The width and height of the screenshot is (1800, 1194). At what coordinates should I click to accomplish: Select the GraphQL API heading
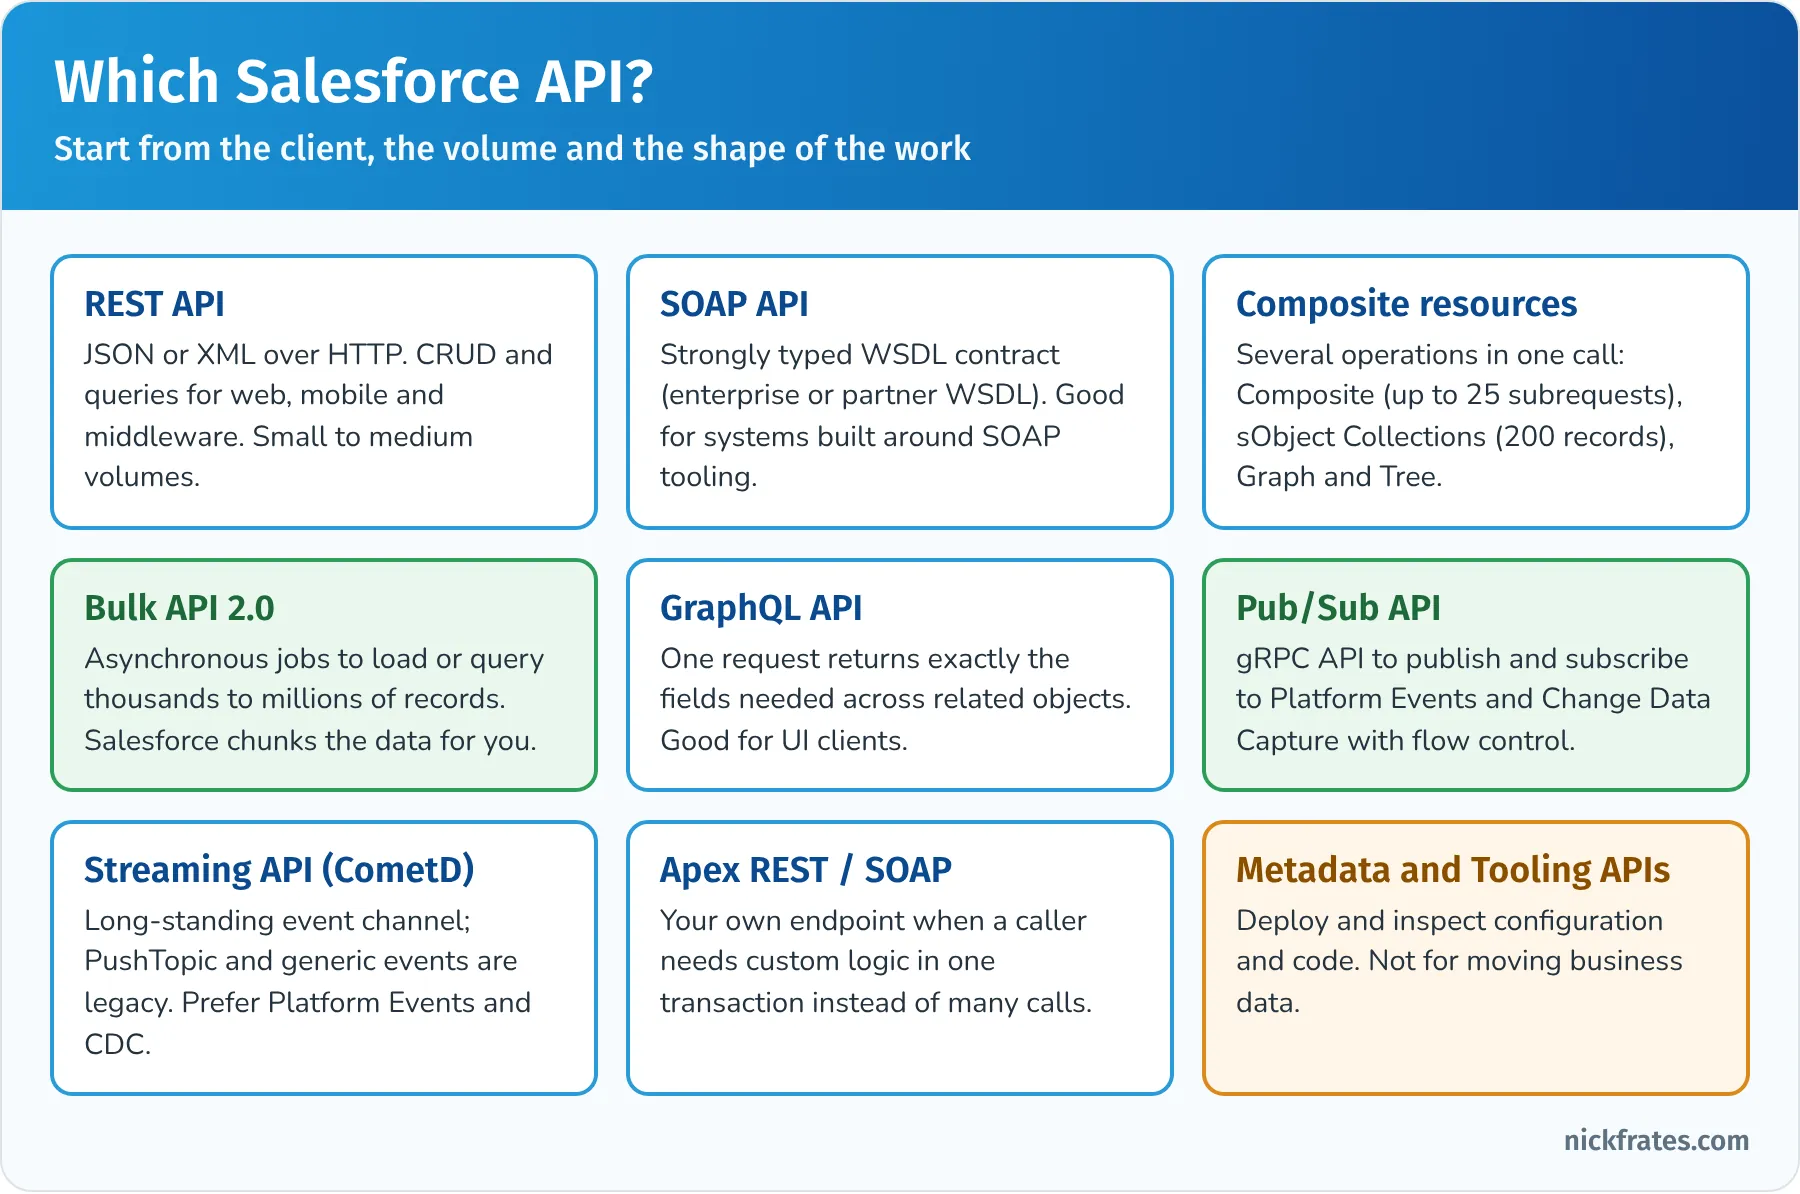click(x=761, y=607)
